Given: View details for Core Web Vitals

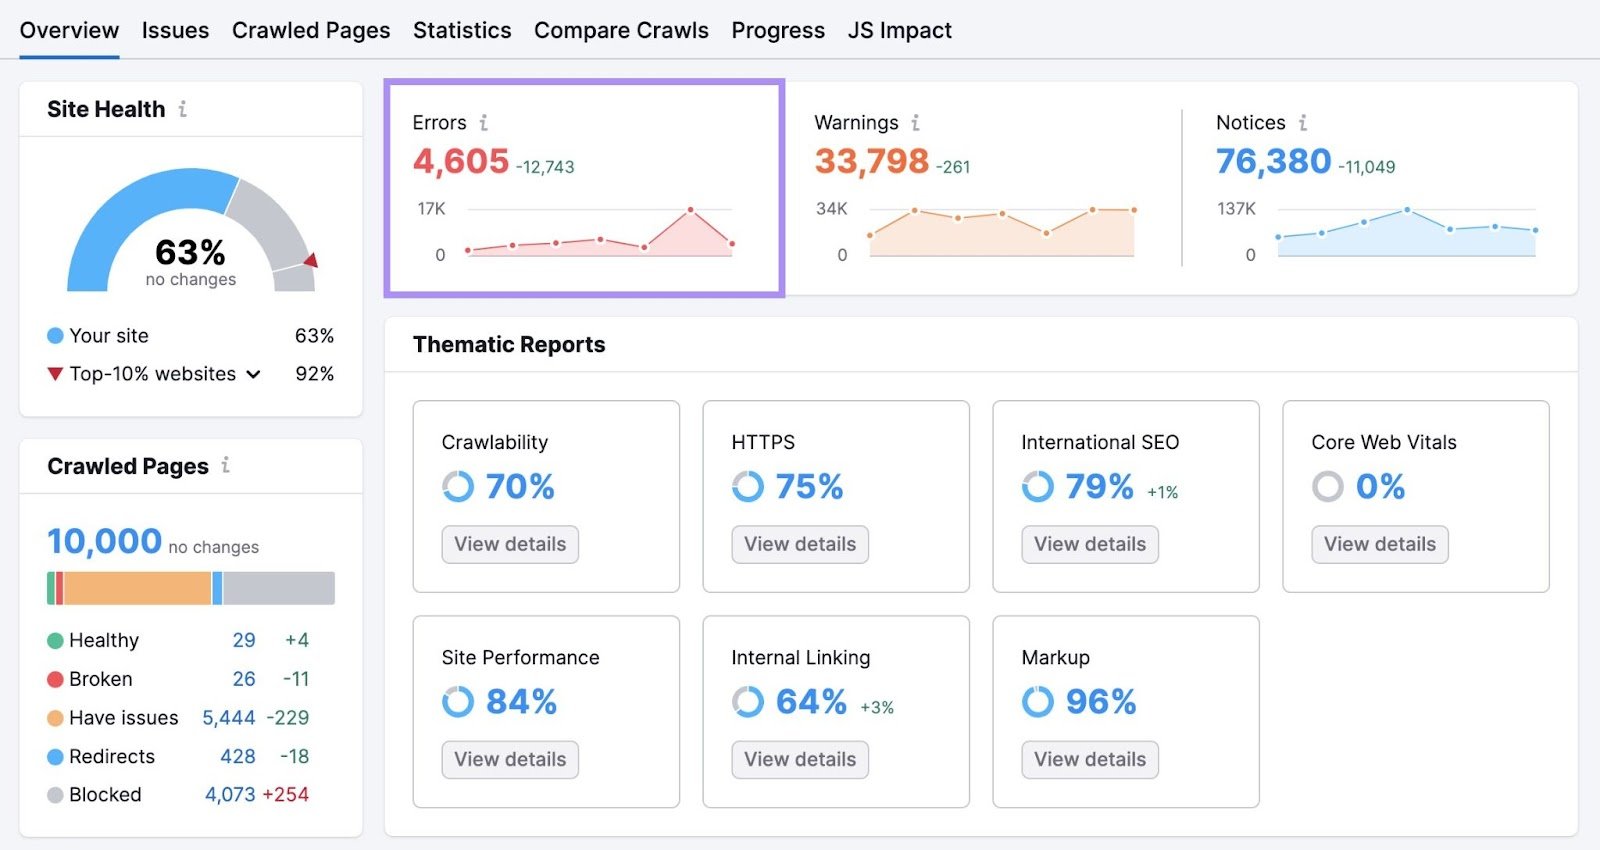Looking at the screenshot, I should click(x=1380, y=544).
